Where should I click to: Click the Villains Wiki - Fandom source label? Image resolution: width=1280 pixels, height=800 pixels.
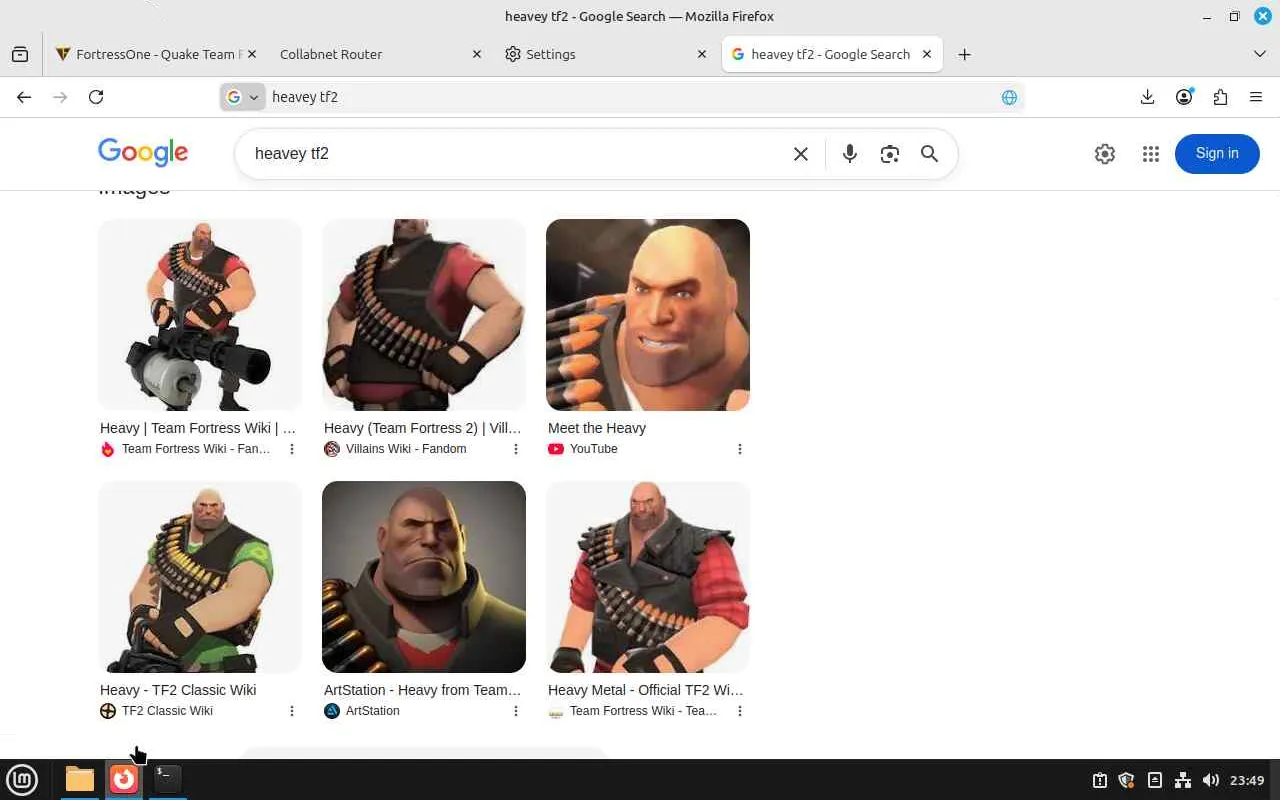coord(406,449)
